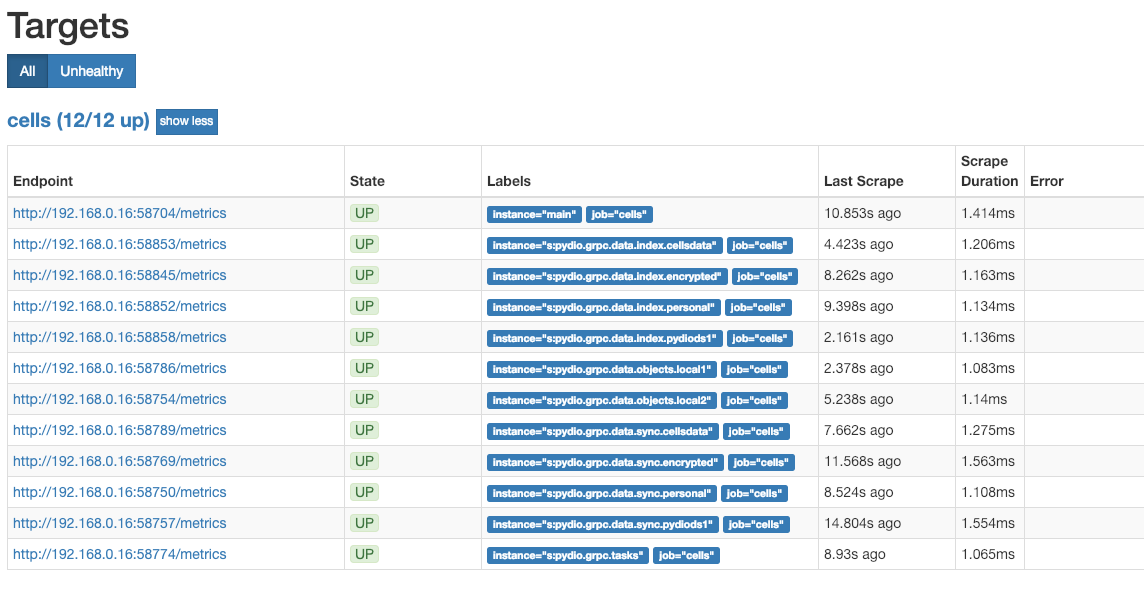1144x591 pixels.
Task: Click the 11.568s ago last scrape value
Action: click(862, 461)
